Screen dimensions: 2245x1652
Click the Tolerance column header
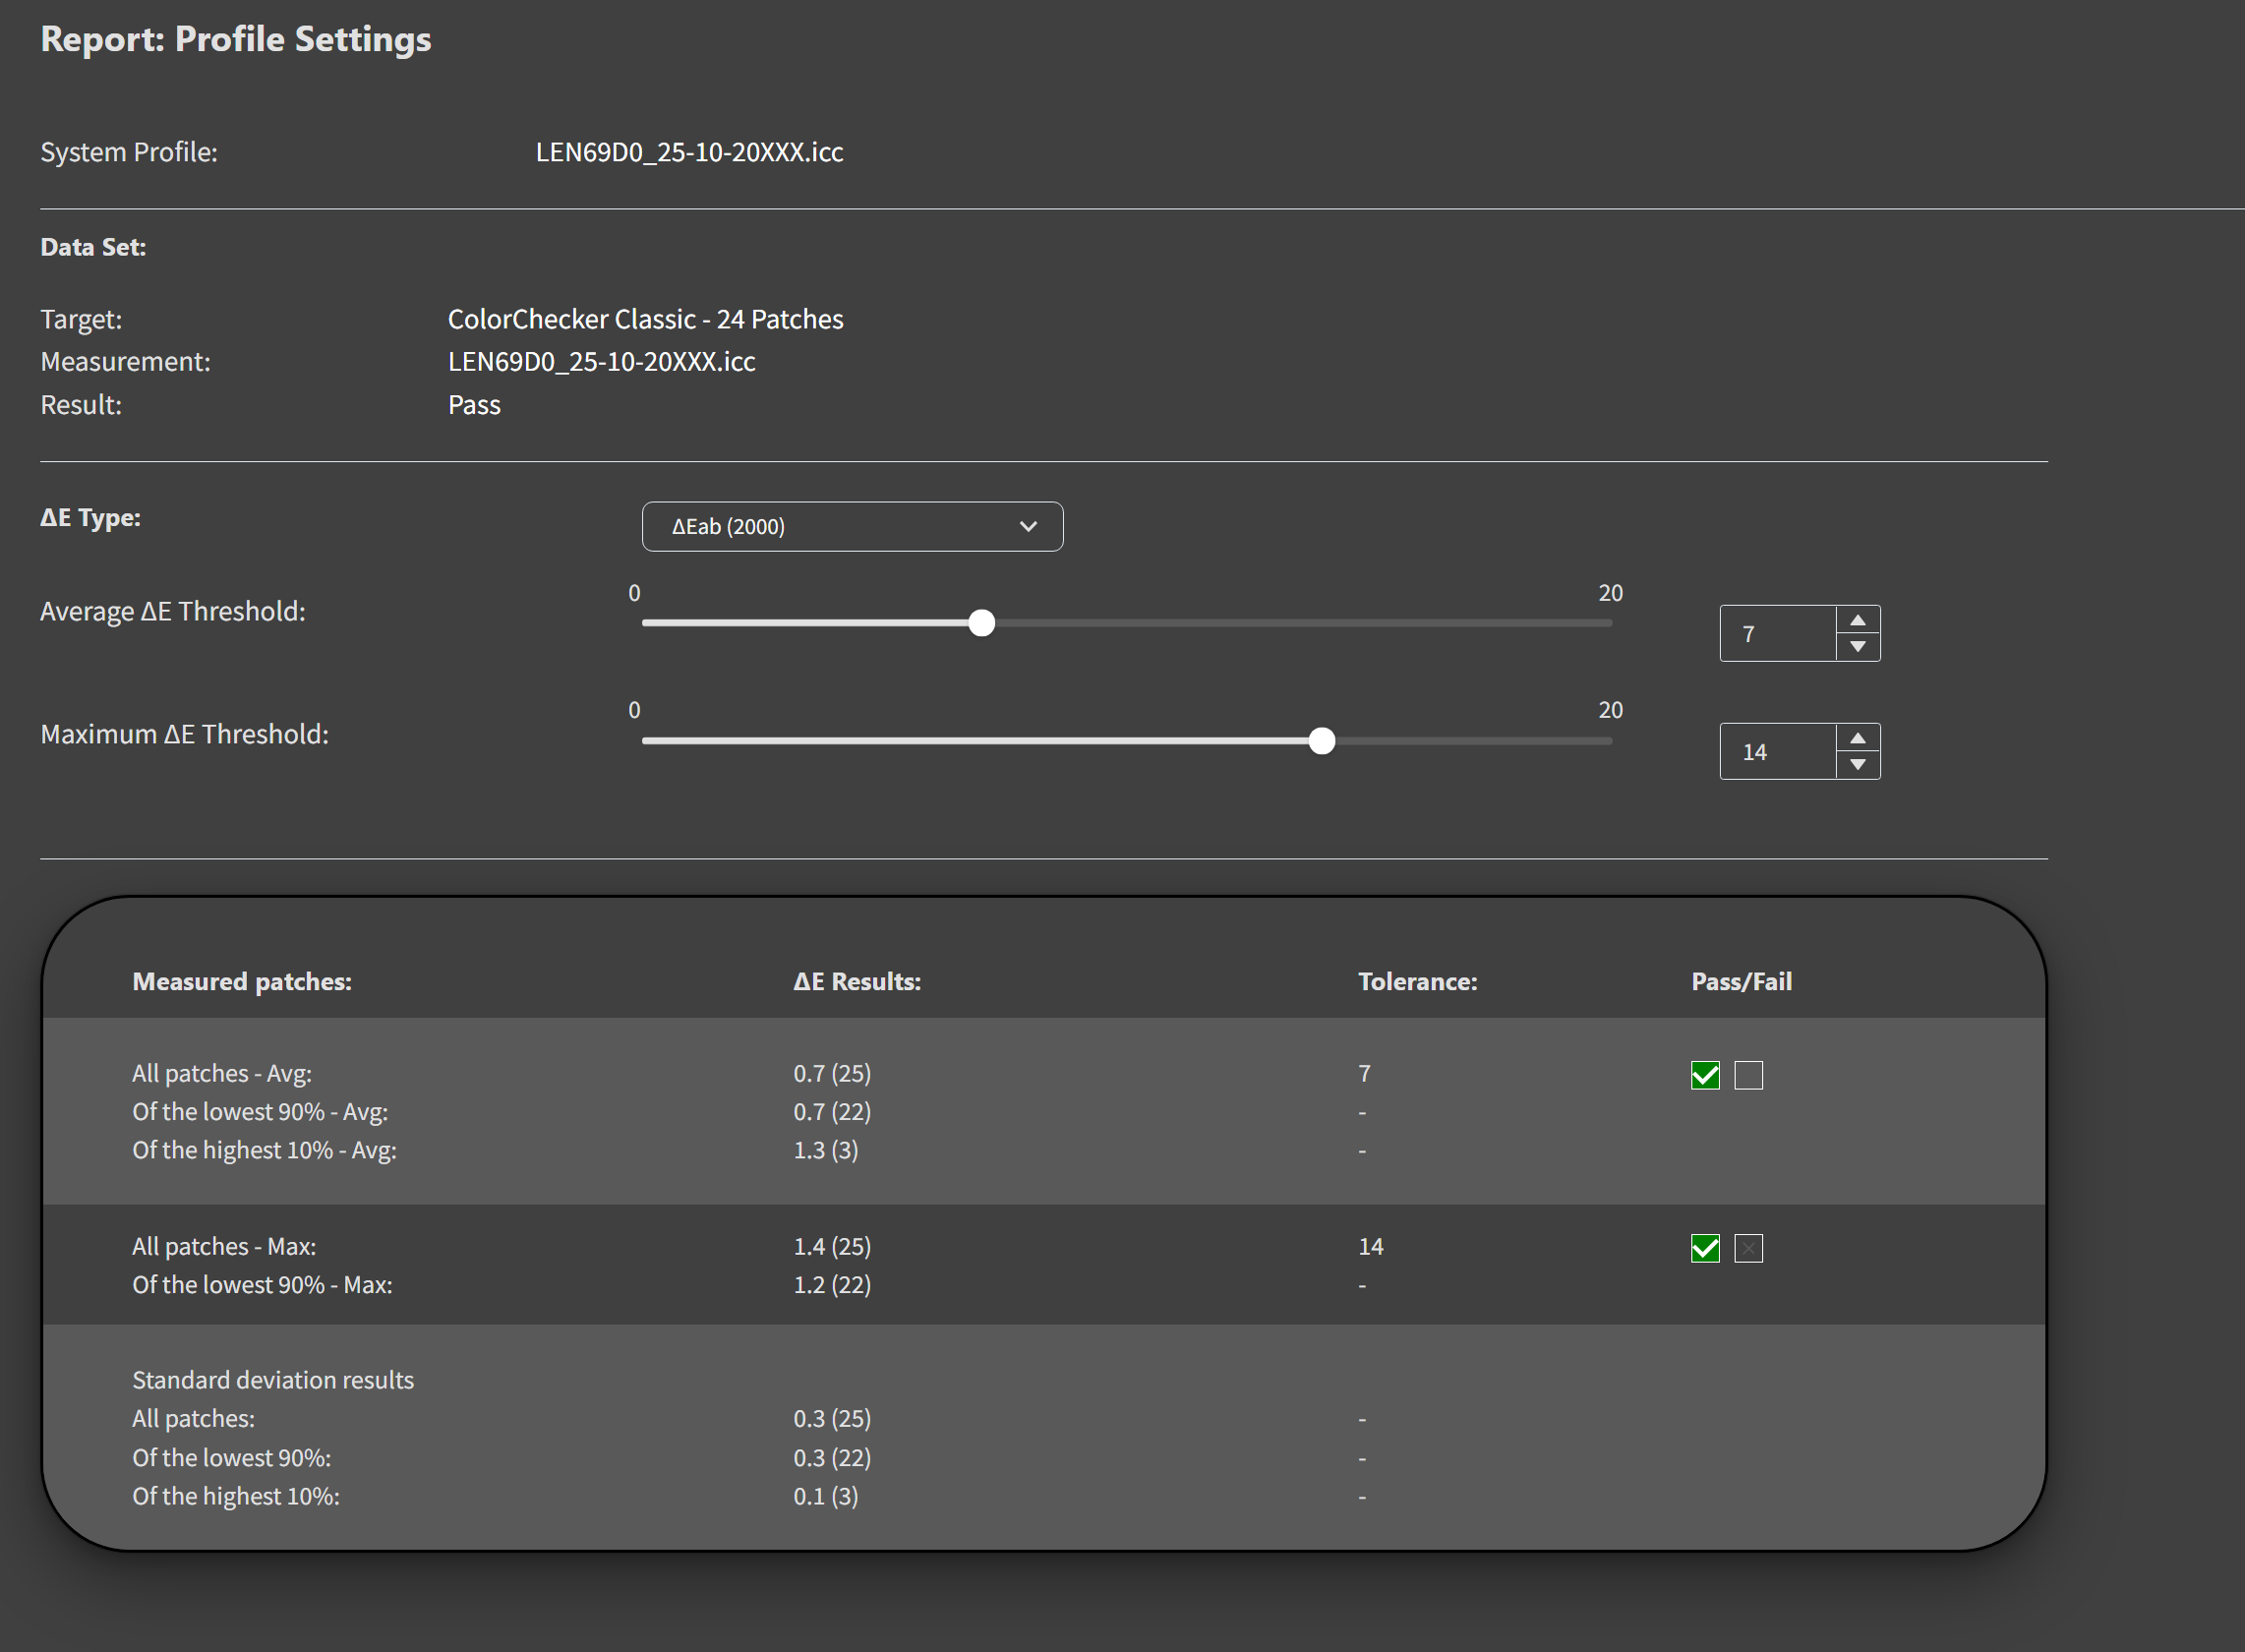pos(1417,982)
